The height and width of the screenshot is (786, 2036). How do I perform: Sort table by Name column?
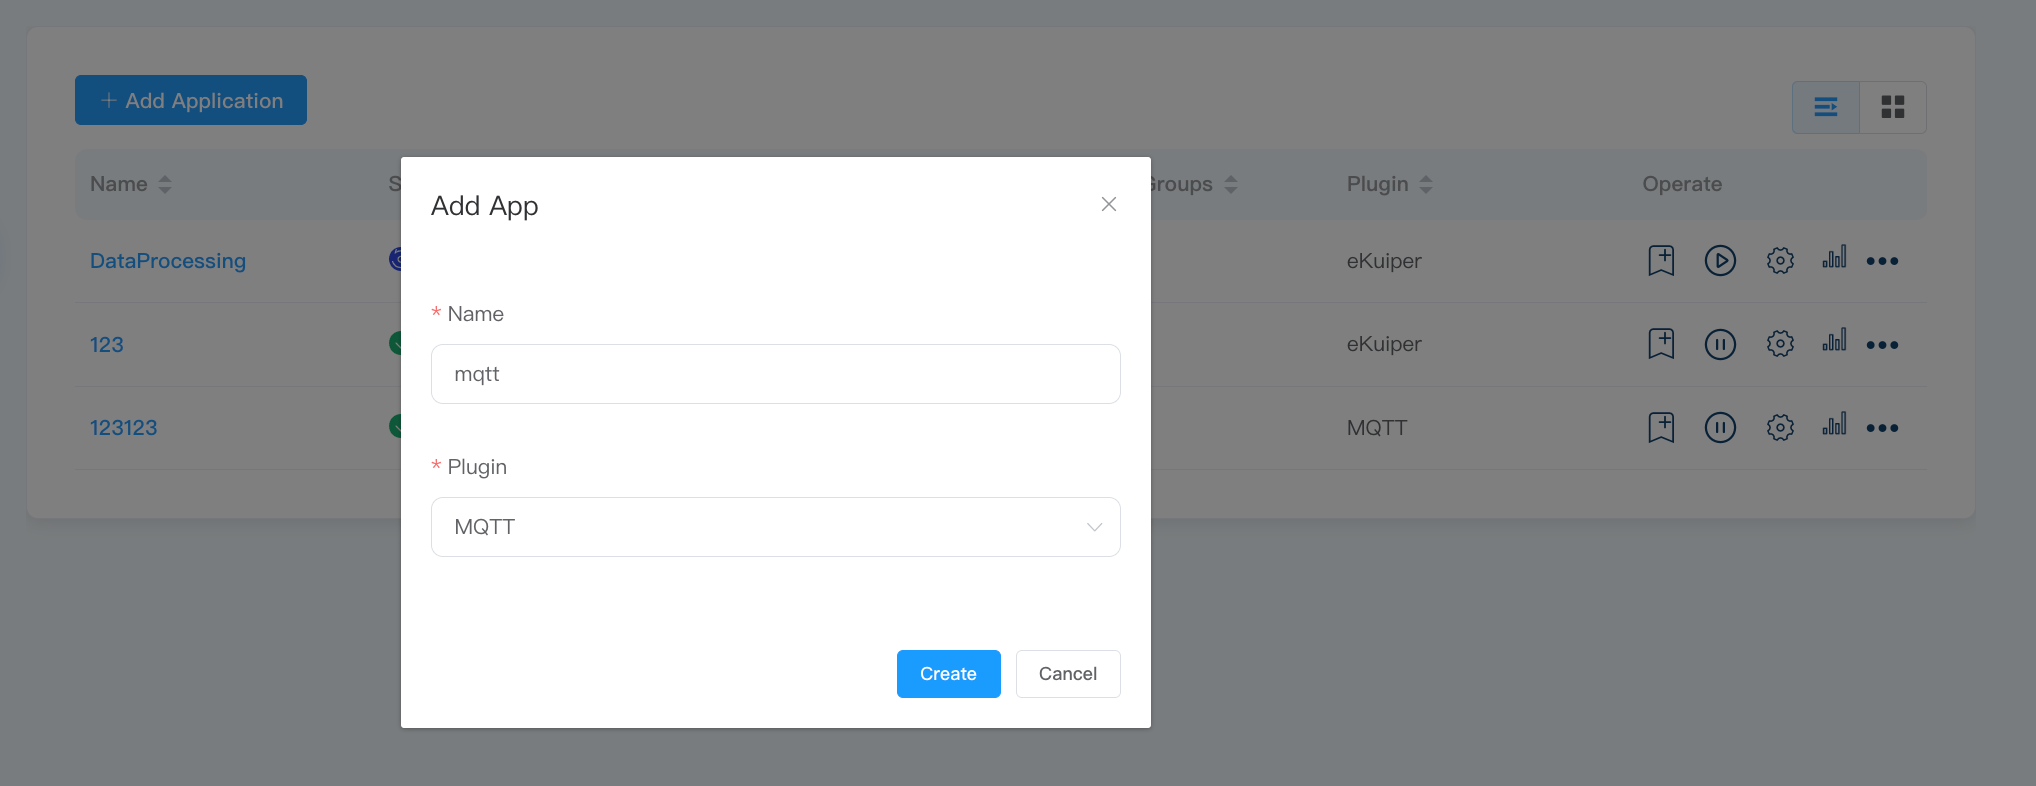165,184
